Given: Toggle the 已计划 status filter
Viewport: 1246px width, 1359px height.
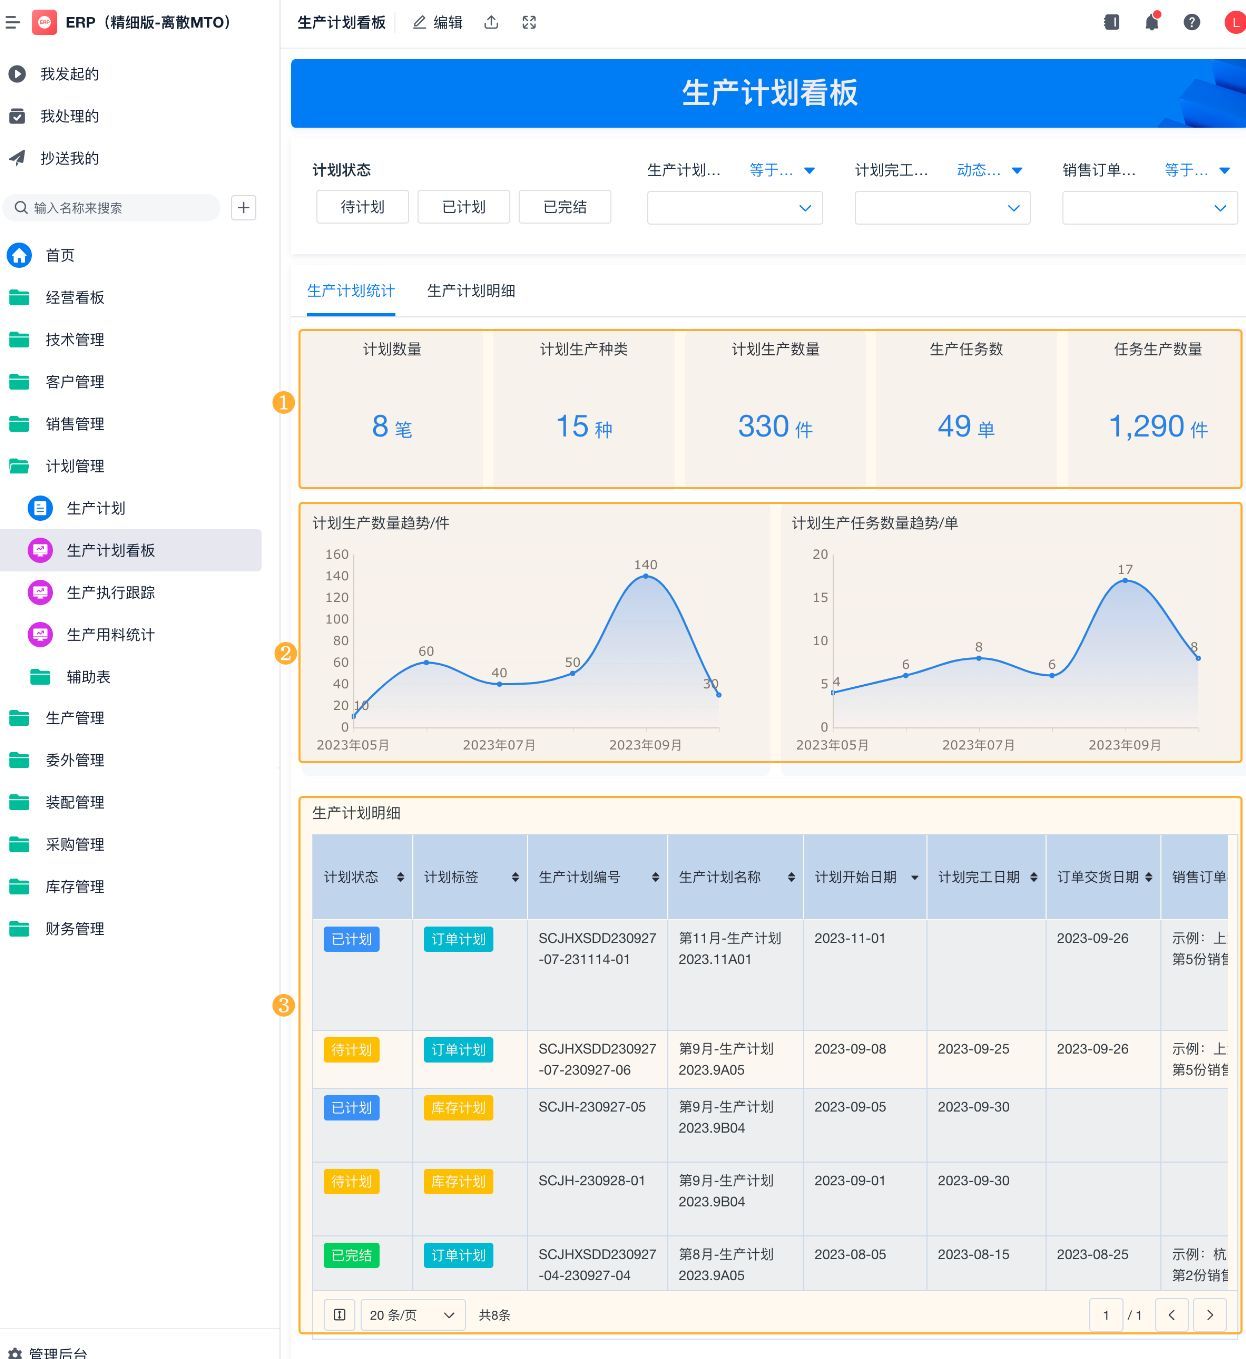Looking at the screenshot, I should click(x=464, y=207).
